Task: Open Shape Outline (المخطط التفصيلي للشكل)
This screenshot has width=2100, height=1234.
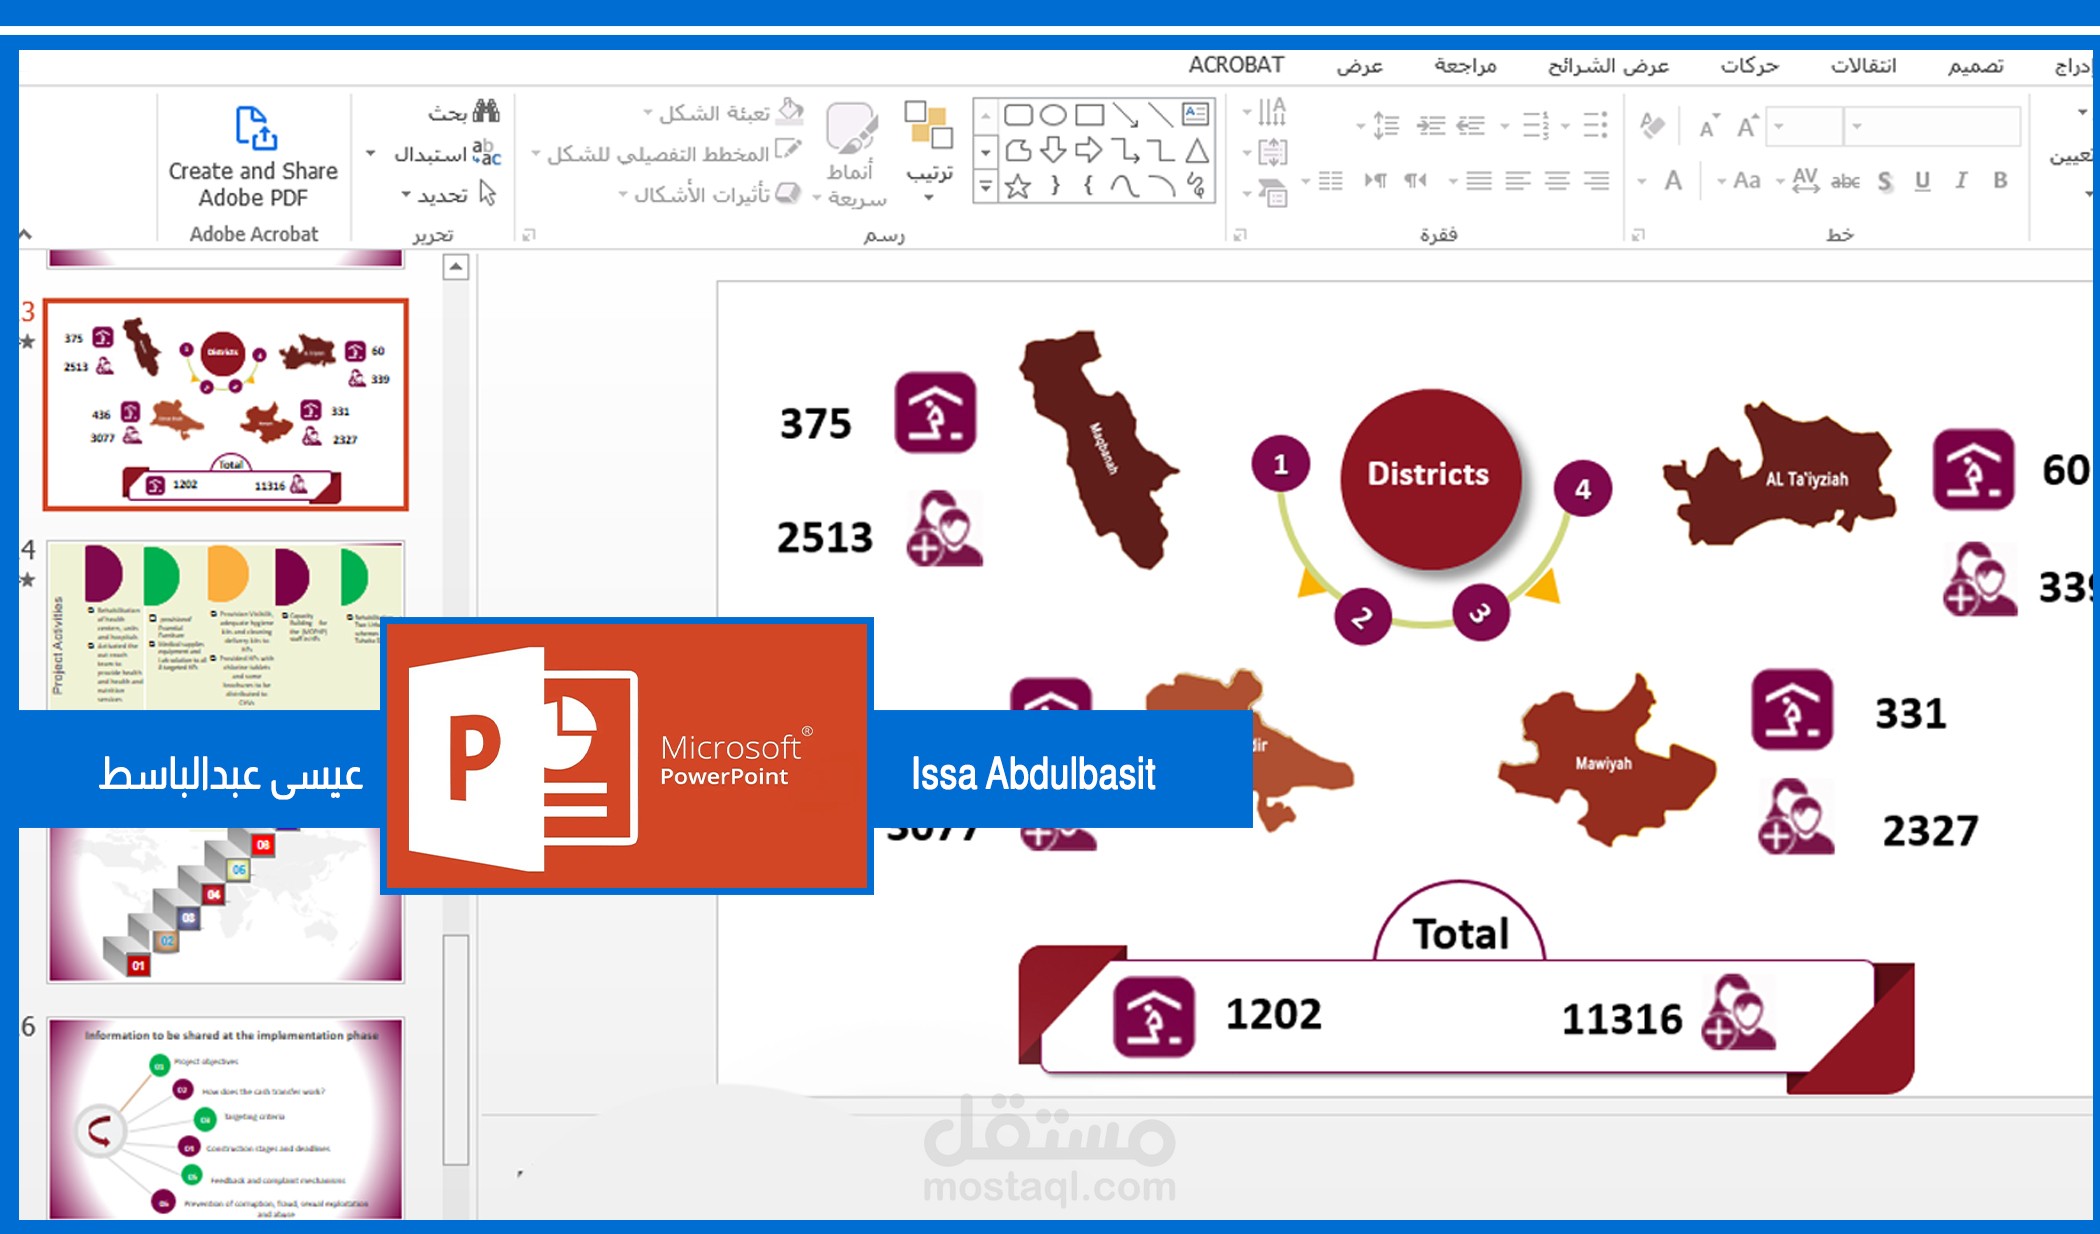Action: (666, 153)
